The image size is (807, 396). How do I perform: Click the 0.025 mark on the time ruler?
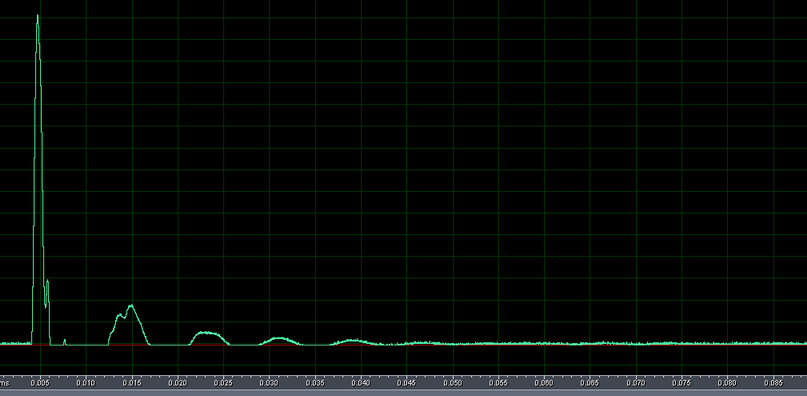(x=223, y=383)
